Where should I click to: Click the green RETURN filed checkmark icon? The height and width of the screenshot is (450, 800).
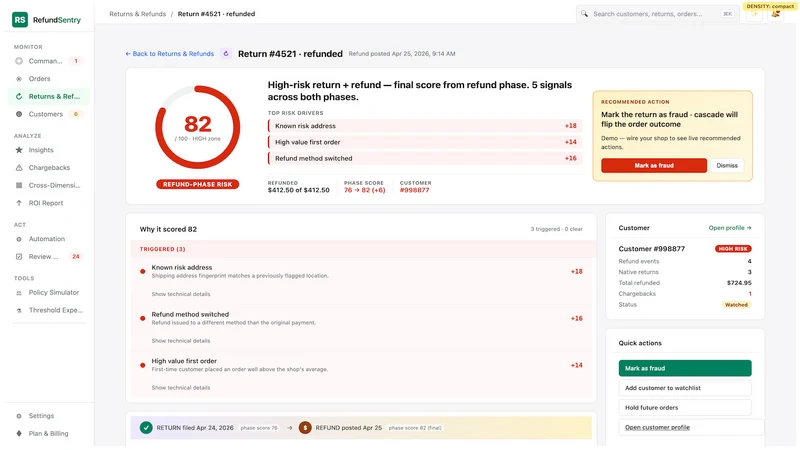146,428
